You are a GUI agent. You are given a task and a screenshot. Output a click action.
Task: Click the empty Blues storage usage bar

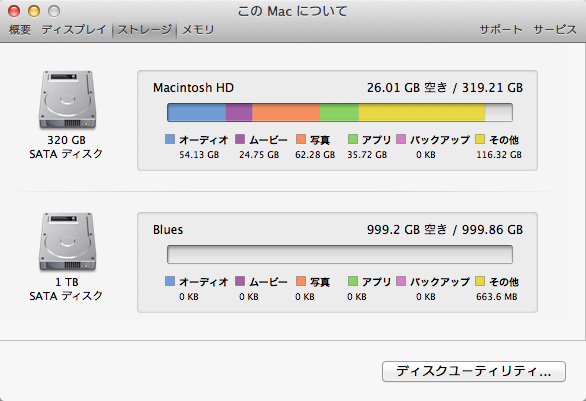340,255
